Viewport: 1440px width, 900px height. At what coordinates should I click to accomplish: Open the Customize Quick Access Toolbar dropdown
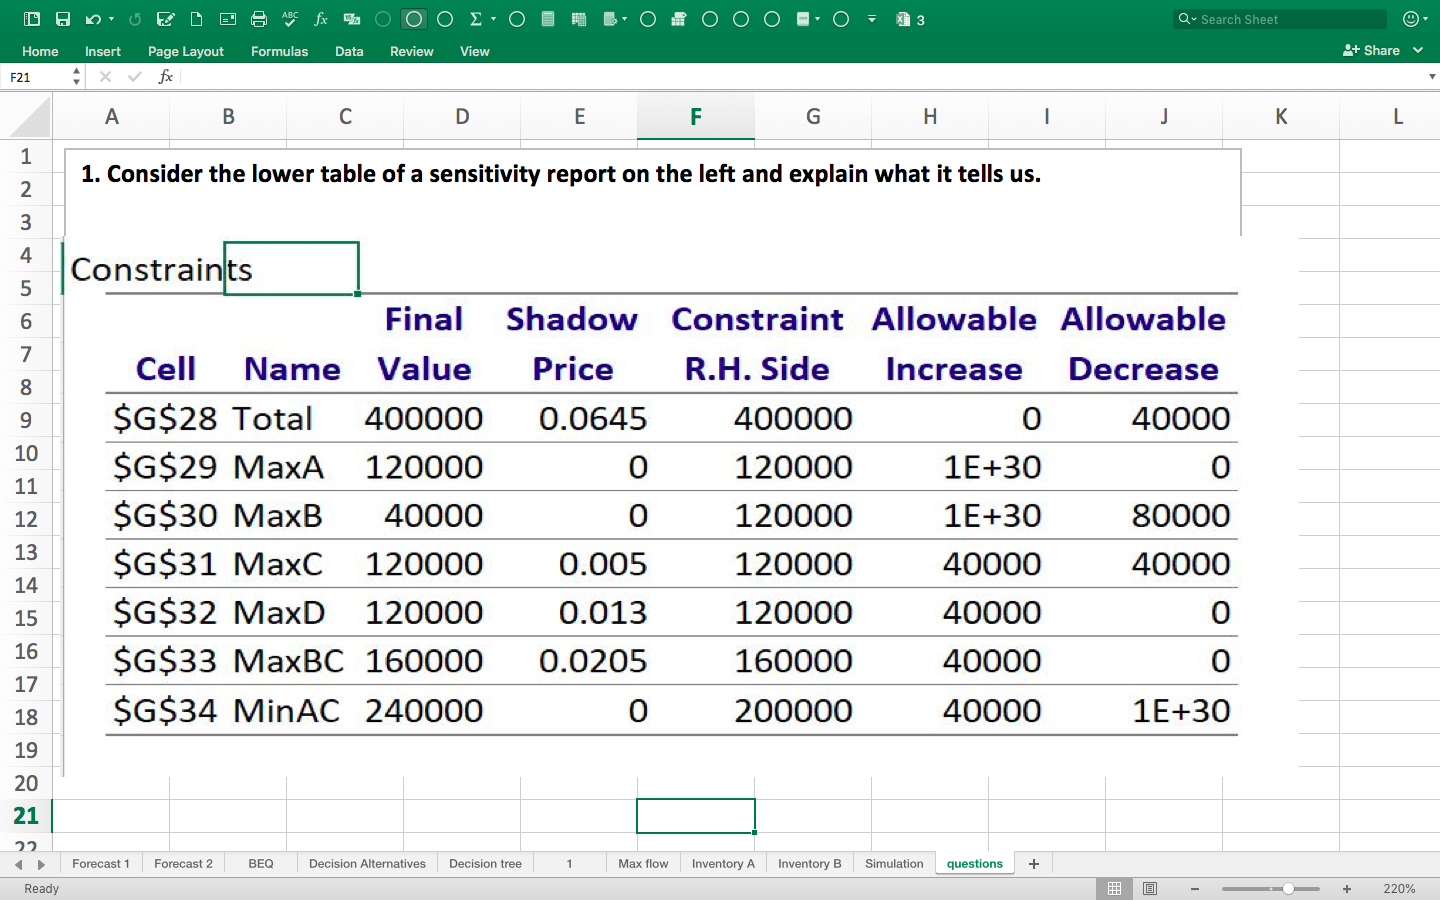click(x=872, y=19)
